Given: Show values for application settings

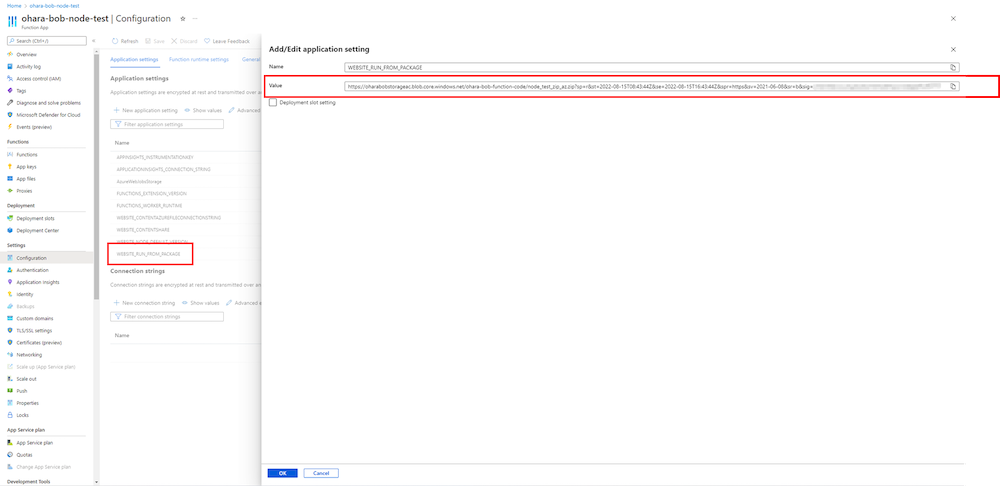Looking at the screenshot, I should (x=203, y=110).
